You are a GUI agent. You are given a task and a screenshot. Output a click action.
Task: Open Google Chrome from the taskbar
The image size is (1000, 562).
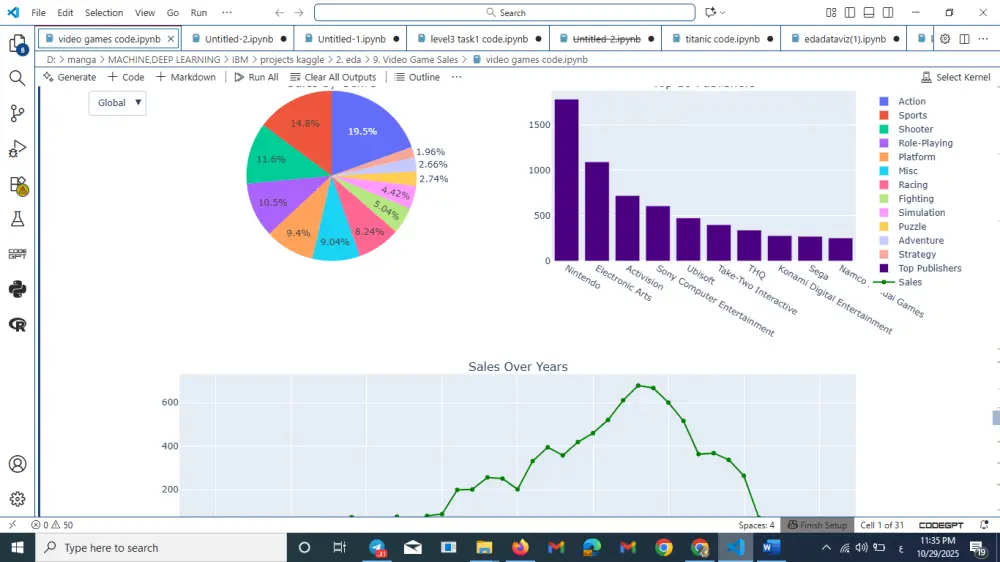(x=664, y=547)
